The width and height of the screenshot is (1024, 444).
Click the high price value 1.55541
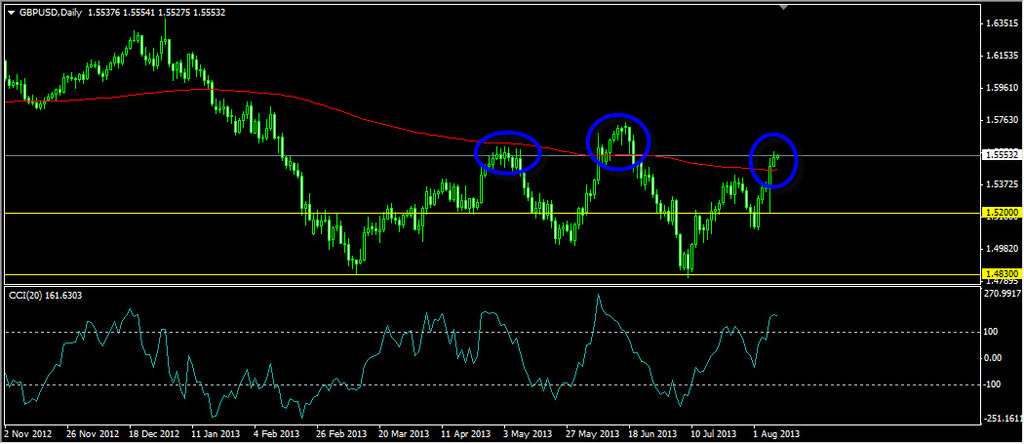(x=140, y=12)
